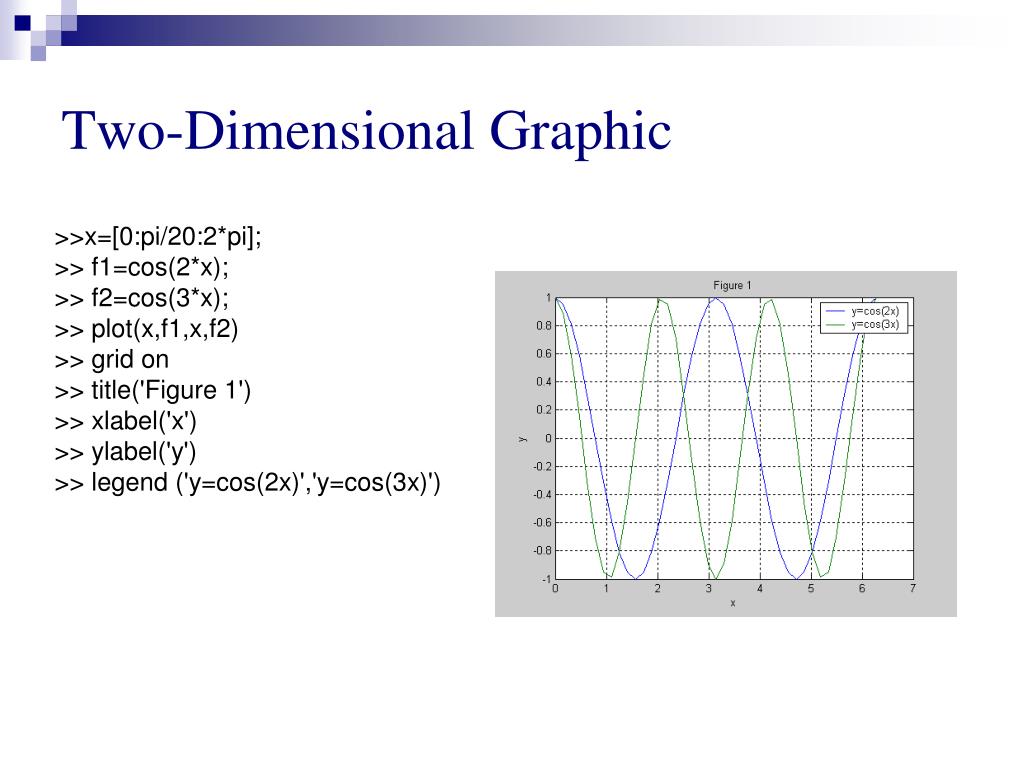Click the line '>> f2=cos(3*x);'
Screen dimensions: 1024x768
point(142,298)
